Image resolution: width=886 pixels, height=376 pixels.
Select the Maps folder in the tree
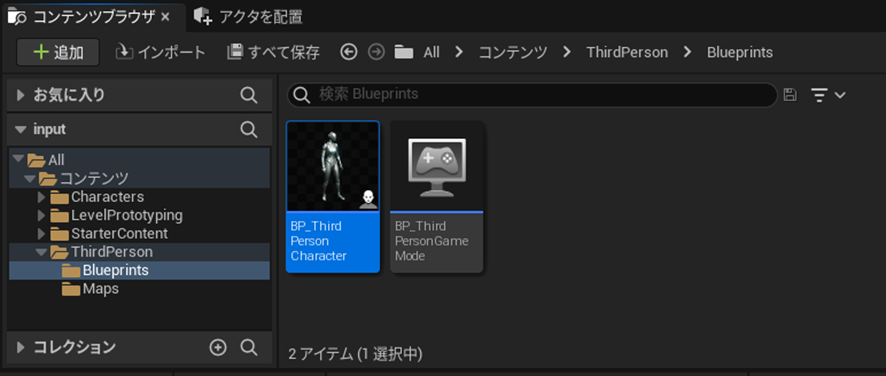click(x=140, y=289)
